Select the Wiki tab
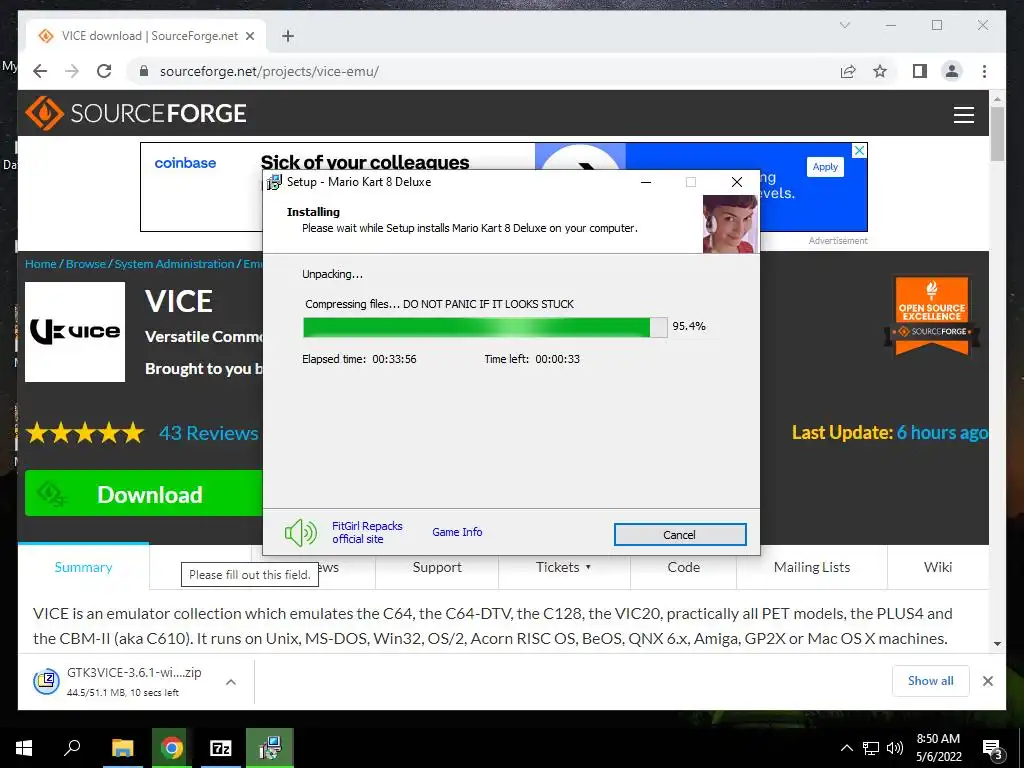The image size is (1024, 768). click(x=938, y=567)
